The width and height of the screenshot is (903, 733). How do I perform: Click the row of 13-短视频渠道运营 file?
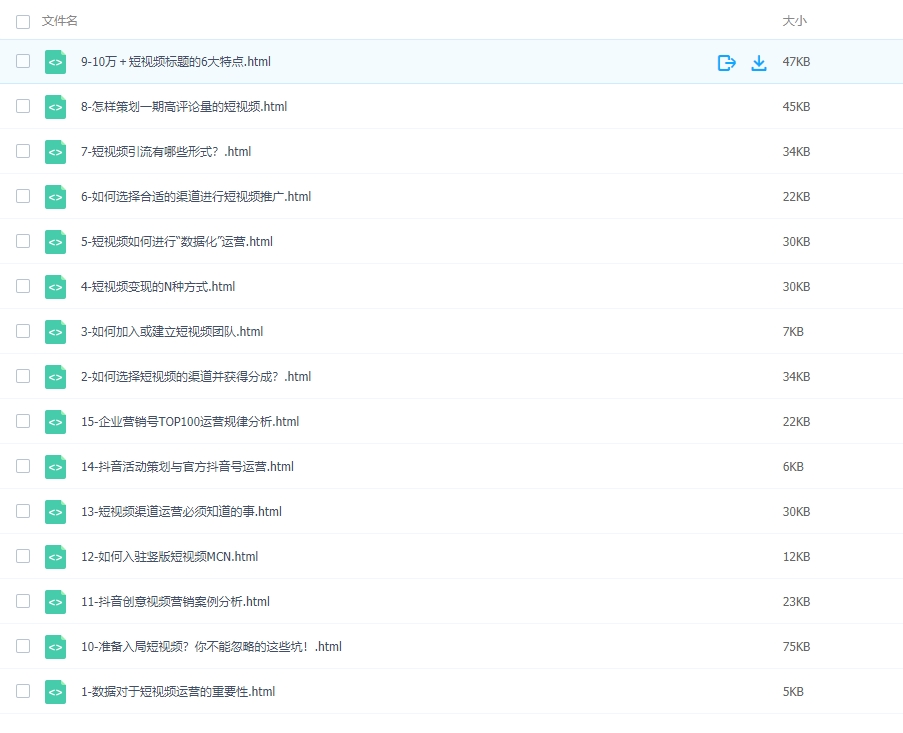[180, 511]
